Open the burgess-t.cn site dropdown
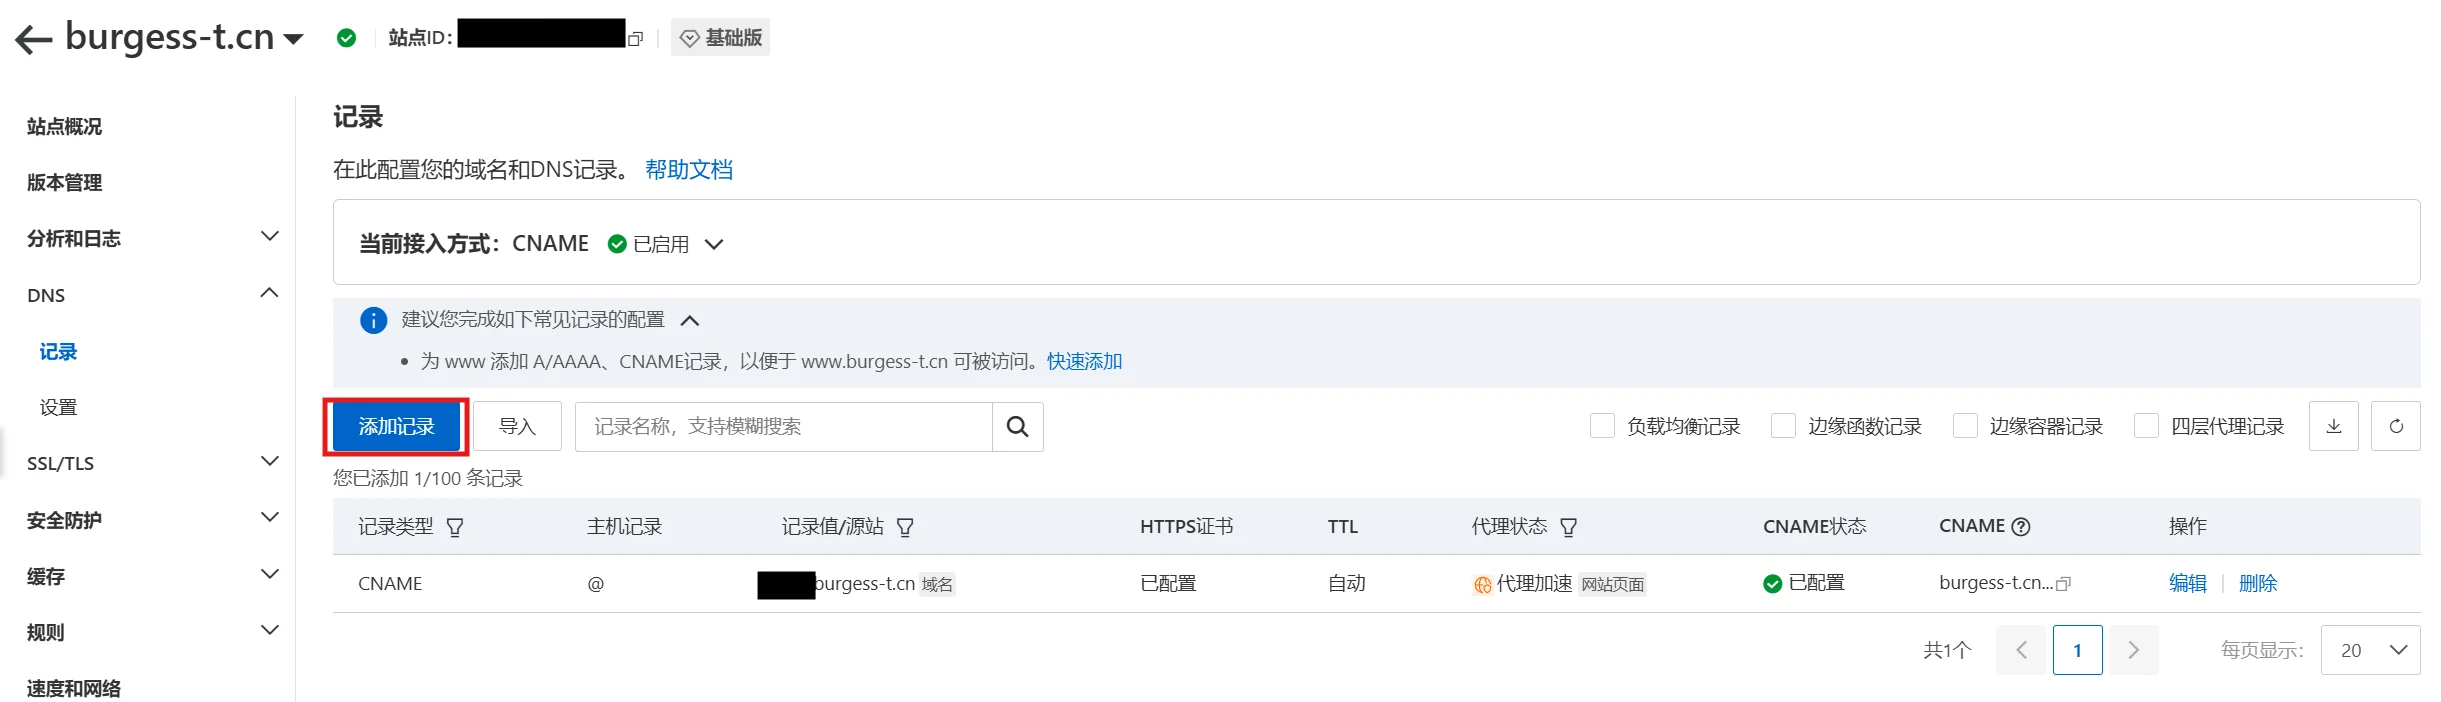This screenshot has width=2441, height=702. point(293,39)
